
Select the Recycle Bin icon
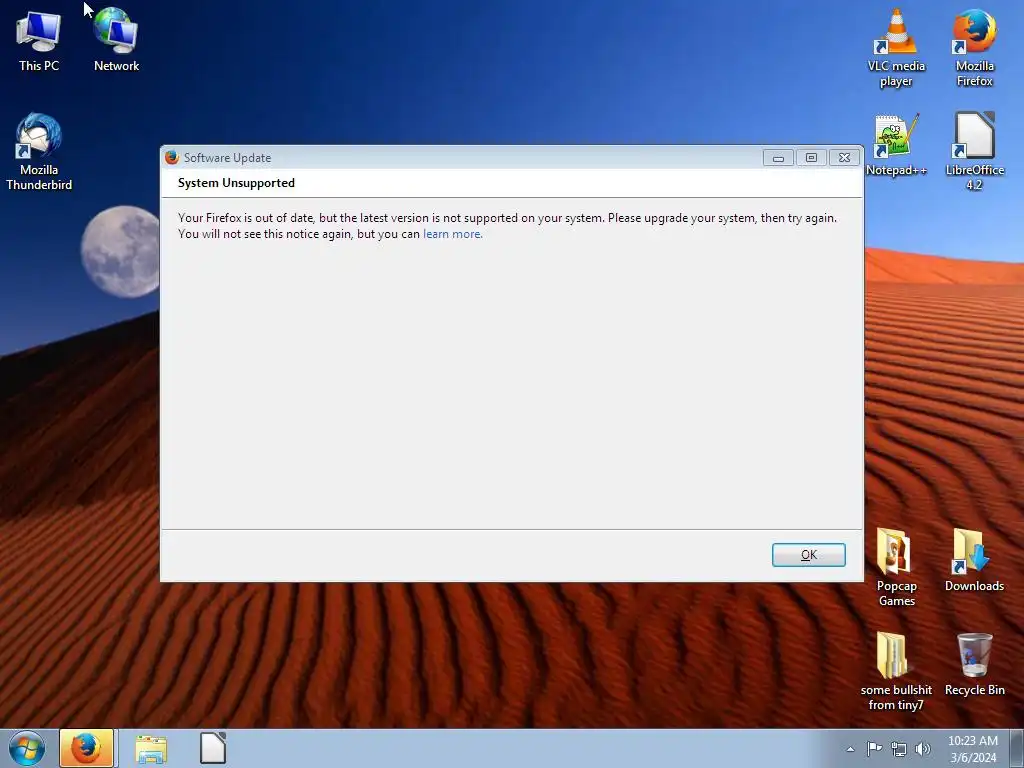click(974, 665)
